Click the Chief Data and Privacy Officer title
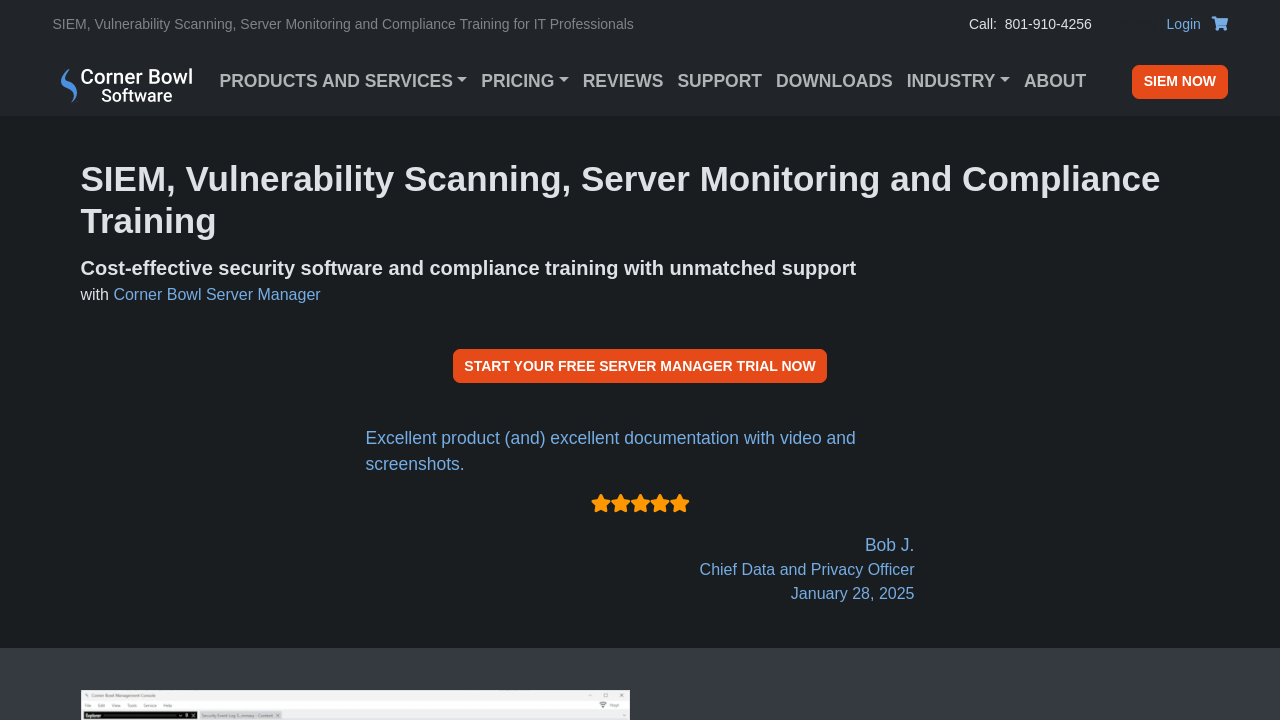This screenshot has height=720, width=1280. click(806, 570)
